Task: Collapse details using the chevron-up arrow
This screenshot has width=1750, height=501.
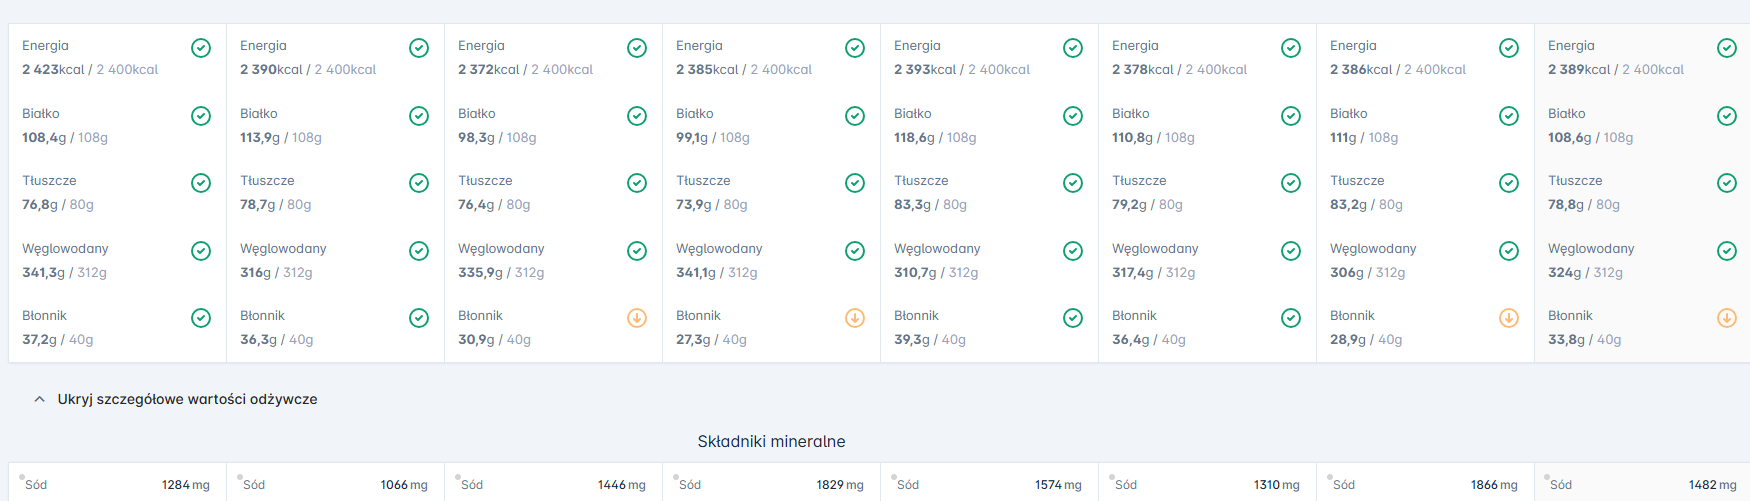Action: pos(39,399)
